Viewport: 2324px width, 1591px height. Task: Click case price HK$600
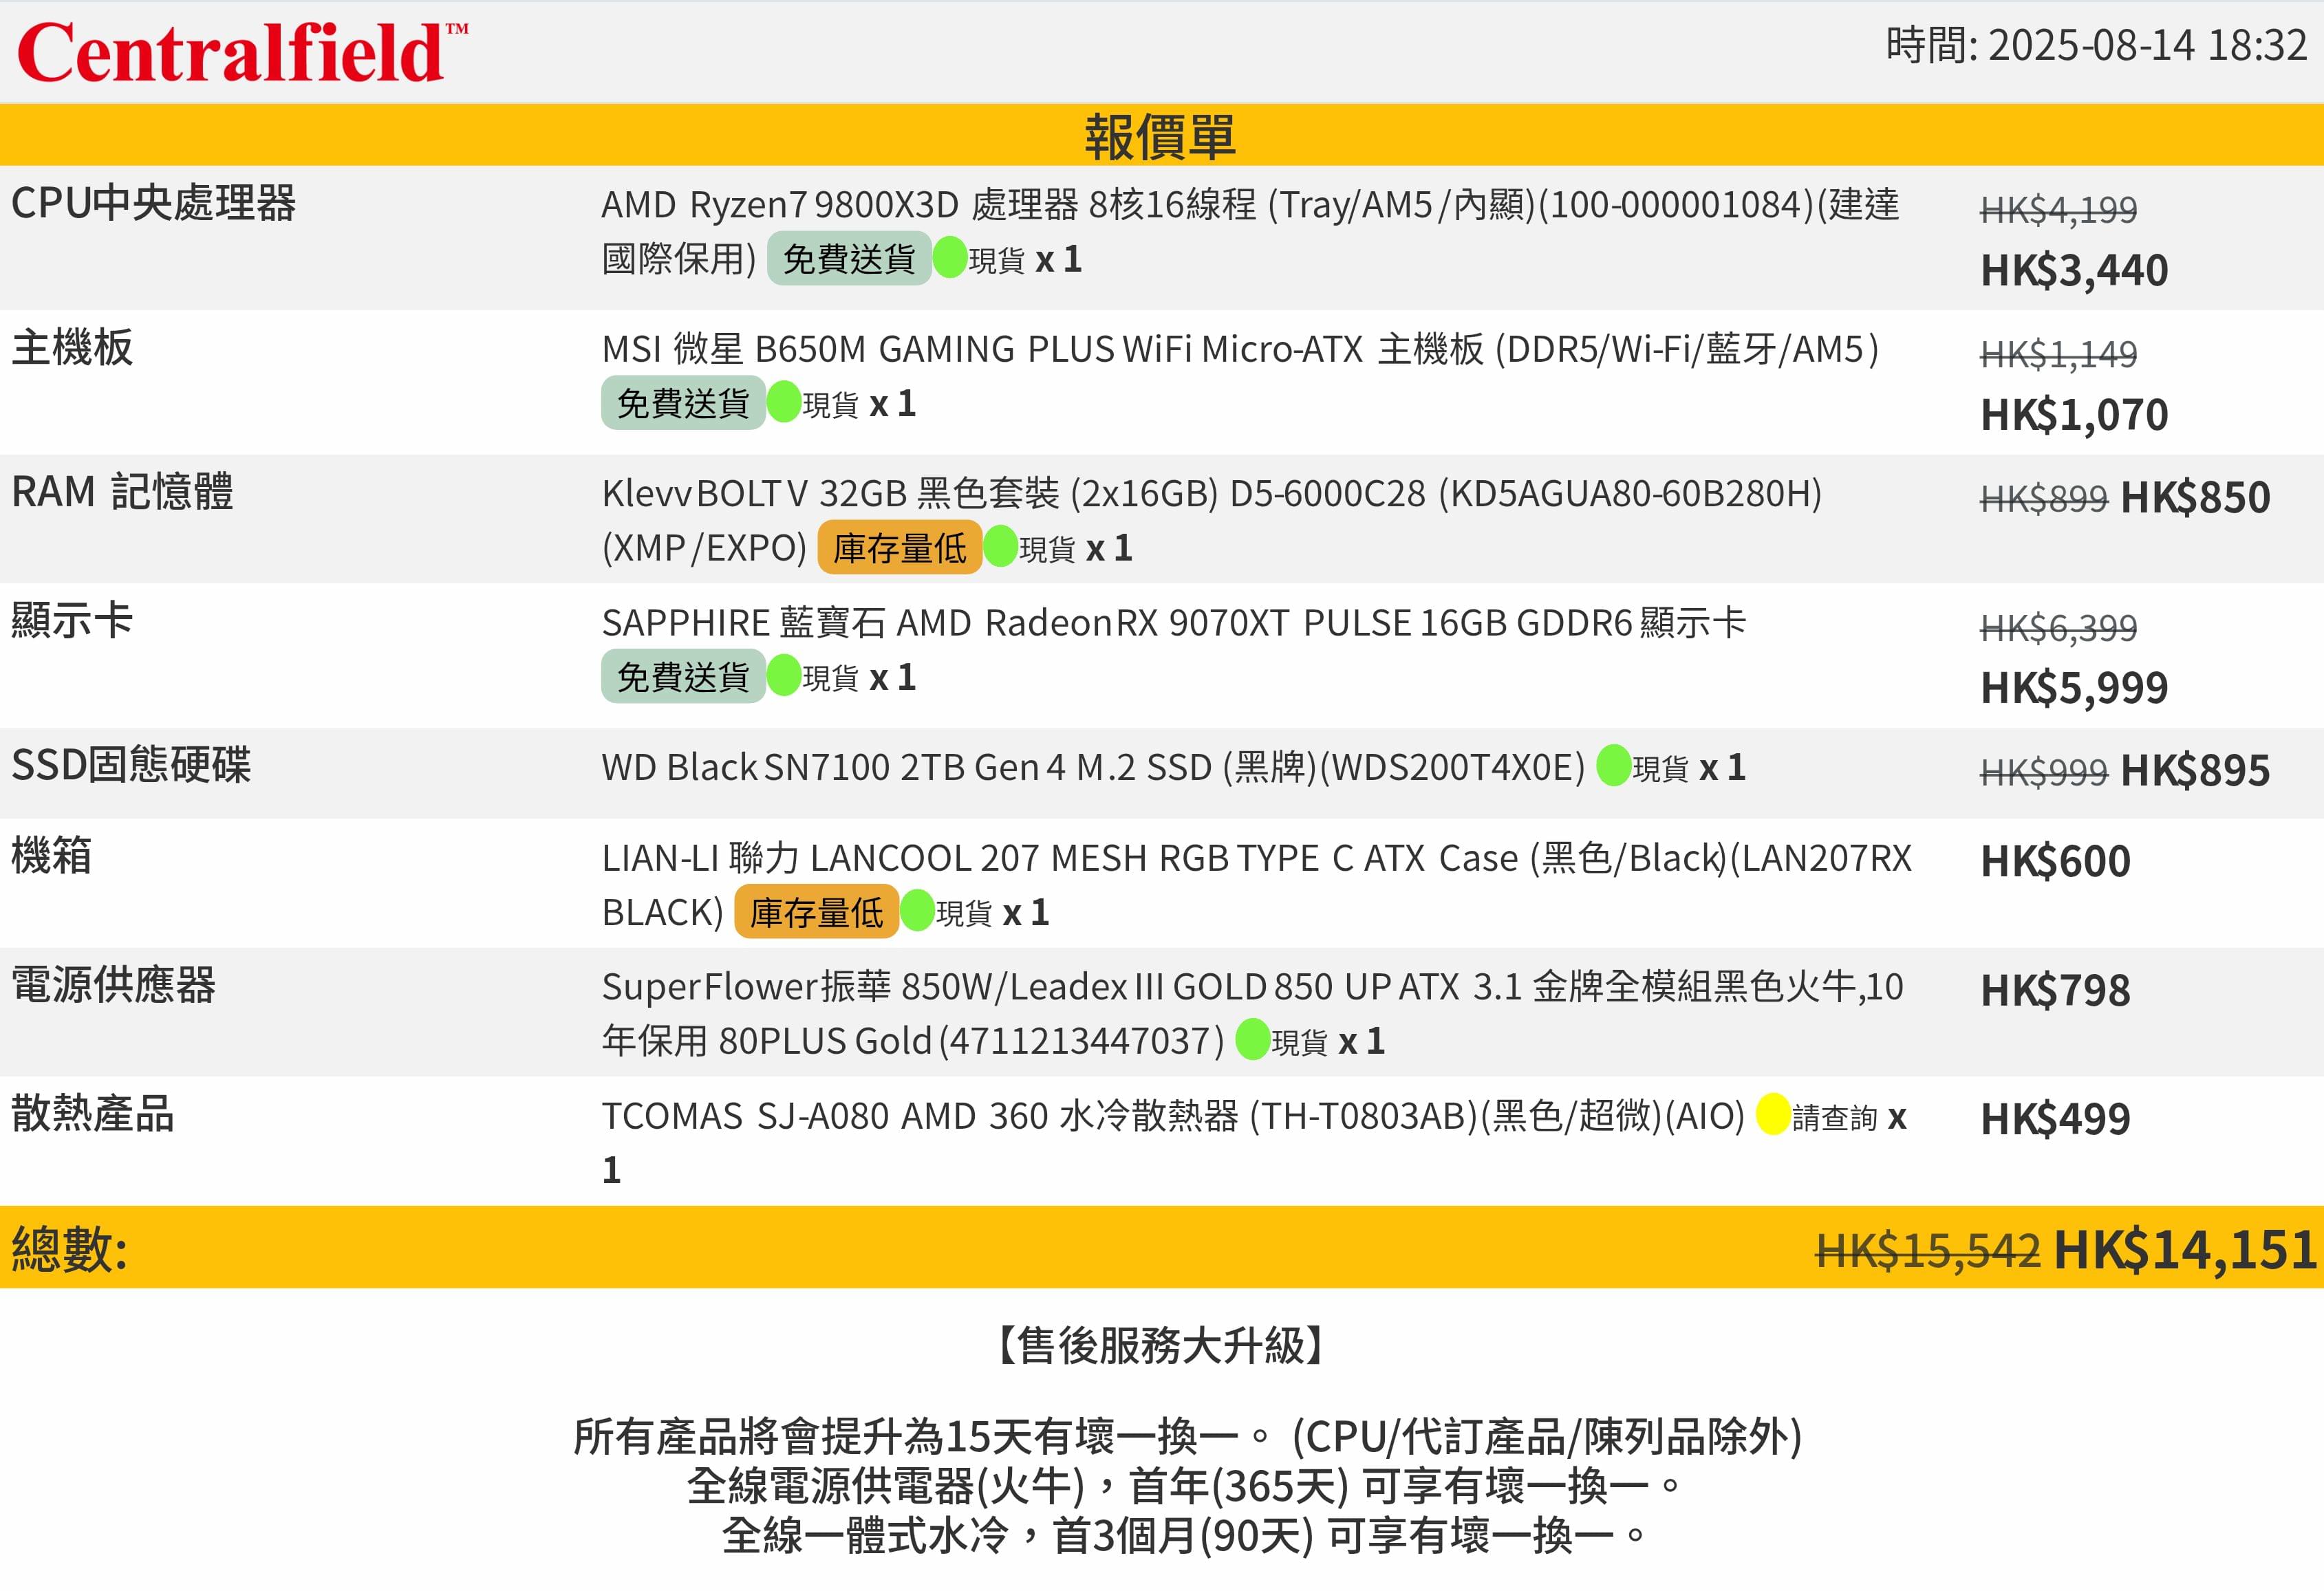pyautogui.click(x=2055, y=861)
